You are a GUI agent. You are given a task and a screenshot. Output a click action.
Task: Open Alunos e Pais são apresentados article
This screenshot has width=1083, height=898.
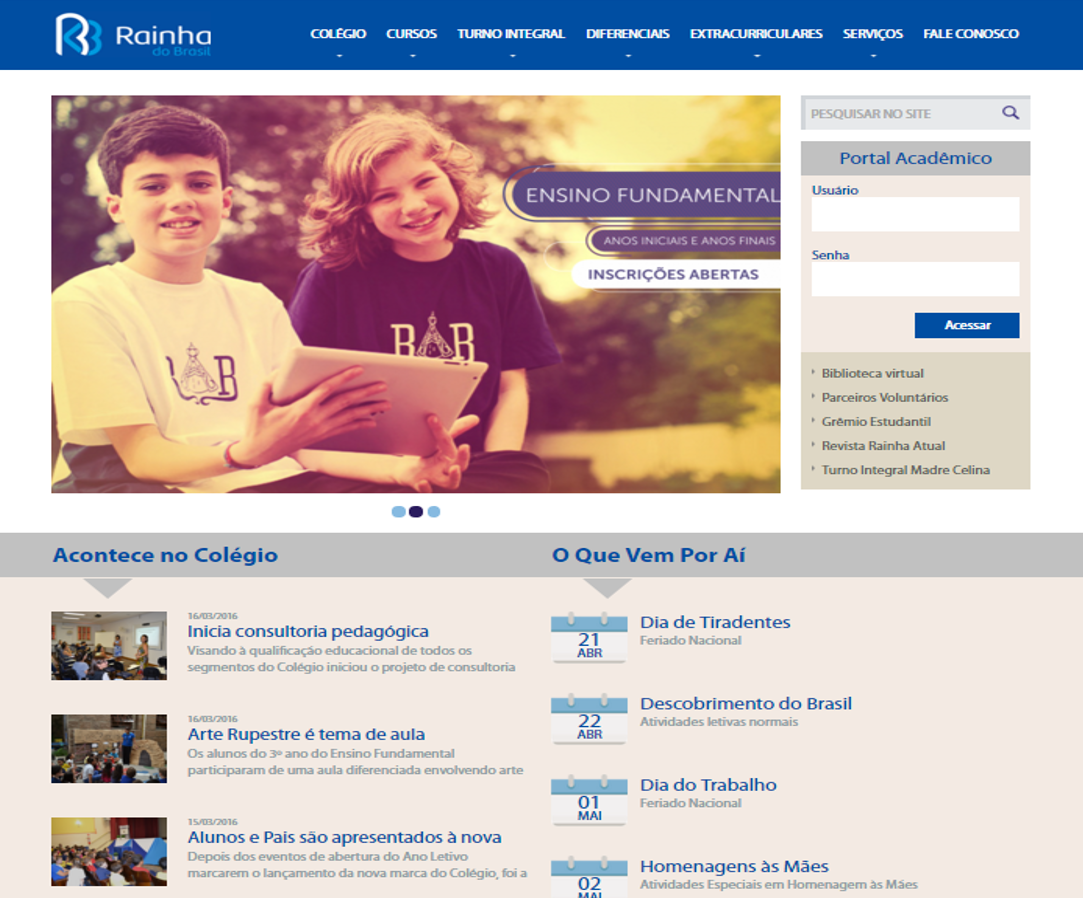344,837
